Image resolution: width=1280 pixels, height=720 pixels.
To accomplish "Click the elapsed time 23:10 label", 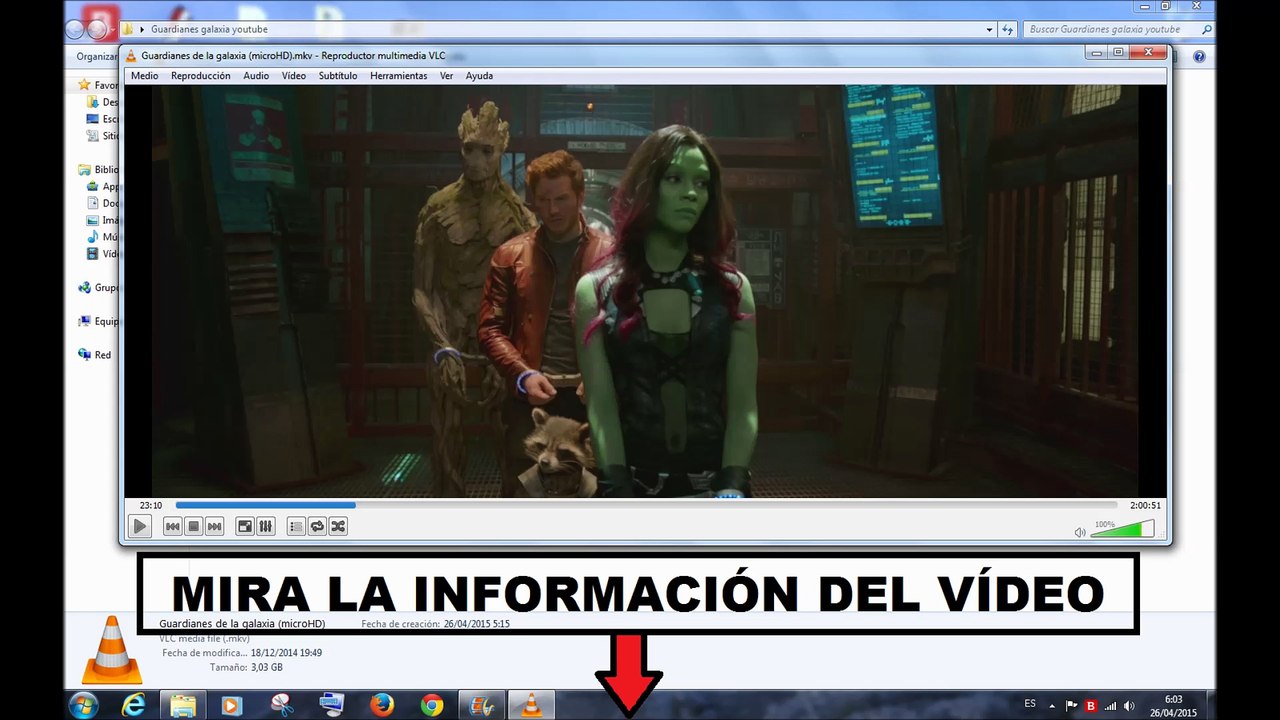I will click(x=151, y=506).
